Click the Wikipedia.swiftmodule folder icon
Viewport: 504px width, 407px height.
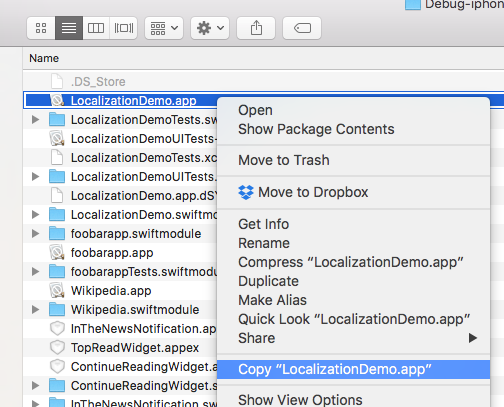[57, 310]
